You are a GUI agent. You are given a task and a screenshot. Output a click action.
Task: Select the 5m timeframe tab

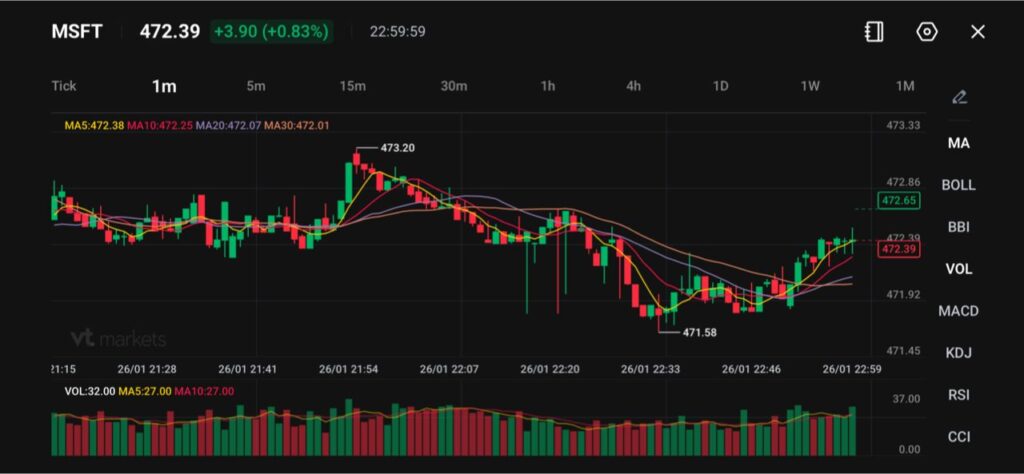(256, 86)
